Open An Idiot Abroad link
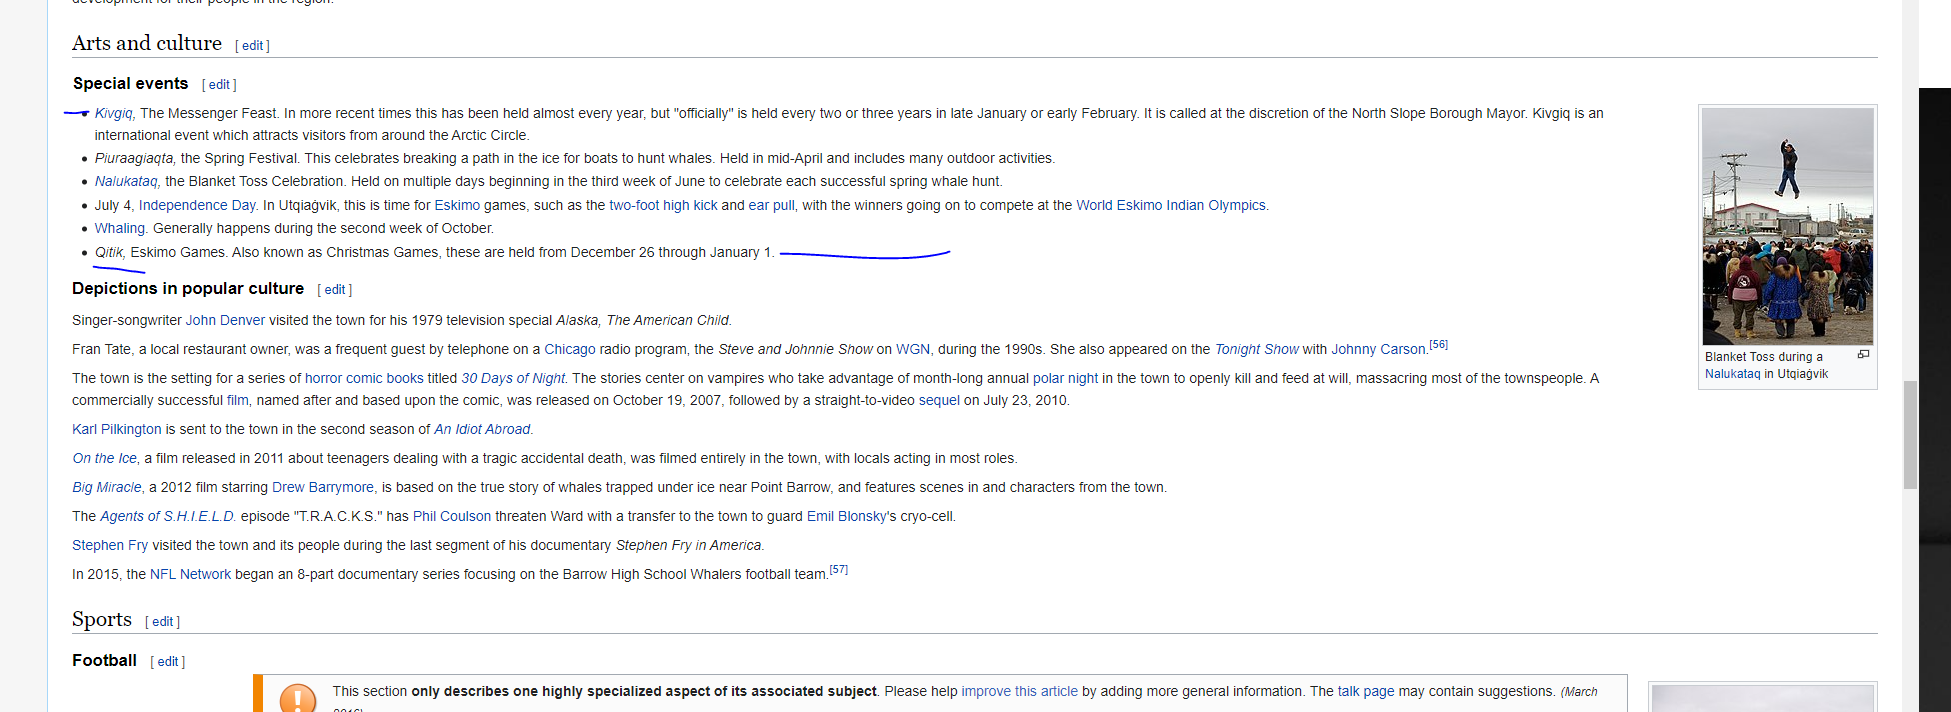1951x712 pixels. click(482, 429)
